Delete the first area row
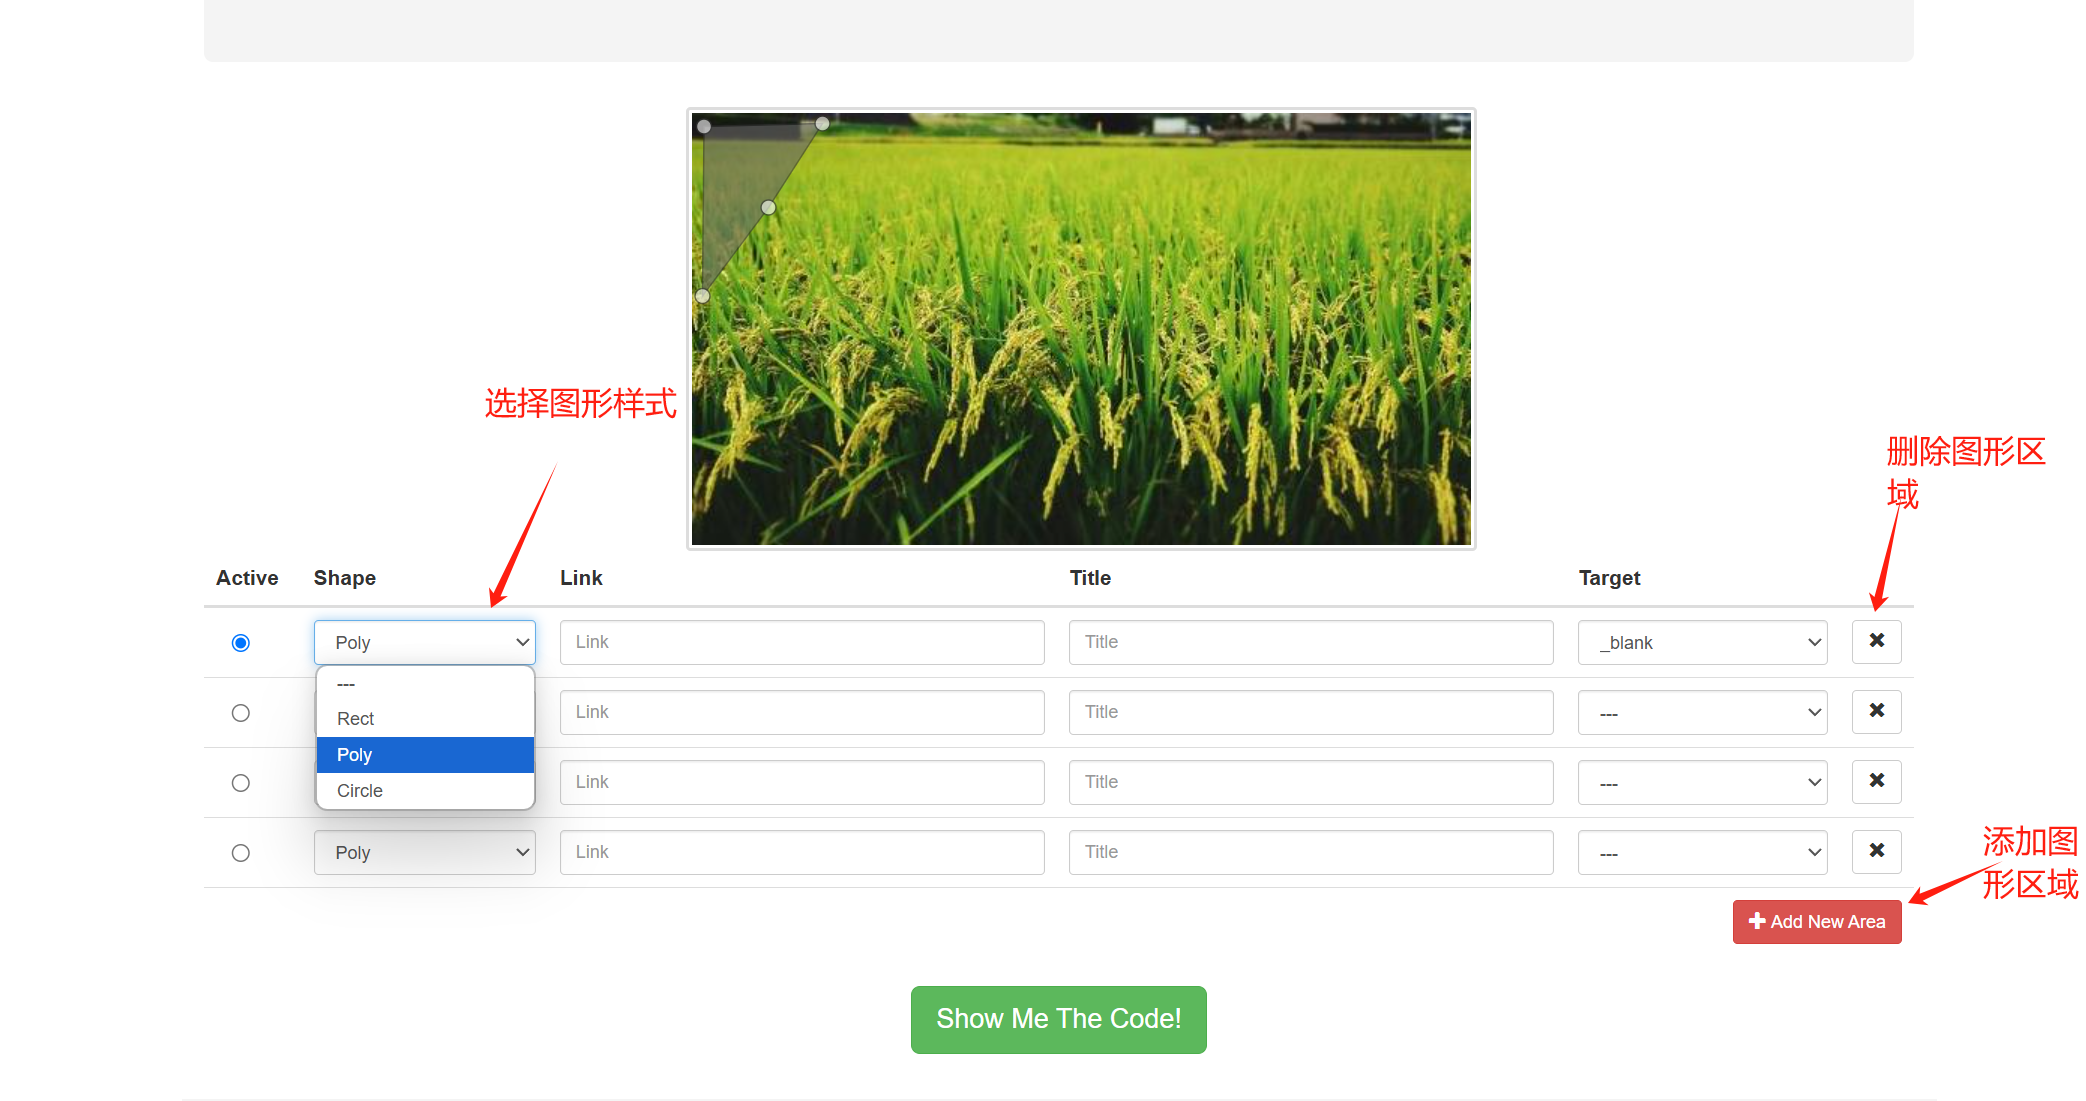This screenshot has height=1101, width=2086. coord(1876,641)
